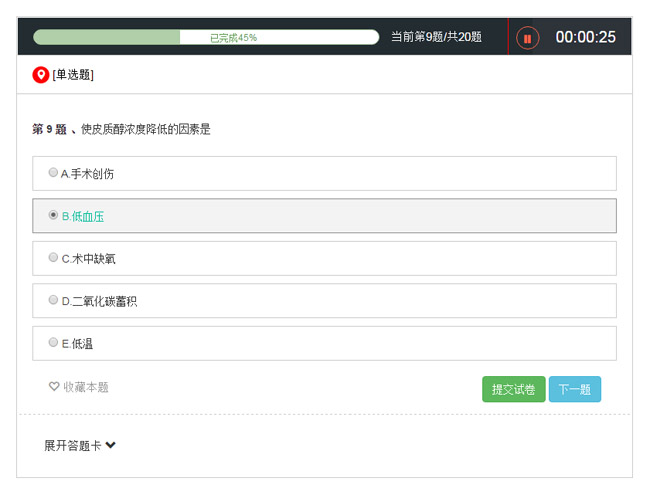The width and height of the screenshot is (650, 495).
Task: Click the red location pin icon
Action: pos(41,75)
